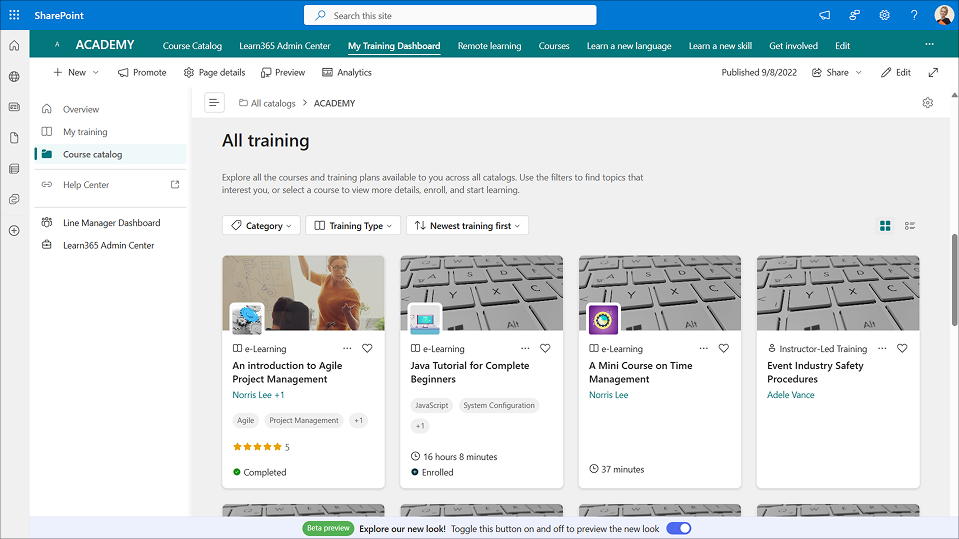This screenshot has height=539, width=959.
Task: Select My training in the sidebar
Action: click(x=85, y=132)
